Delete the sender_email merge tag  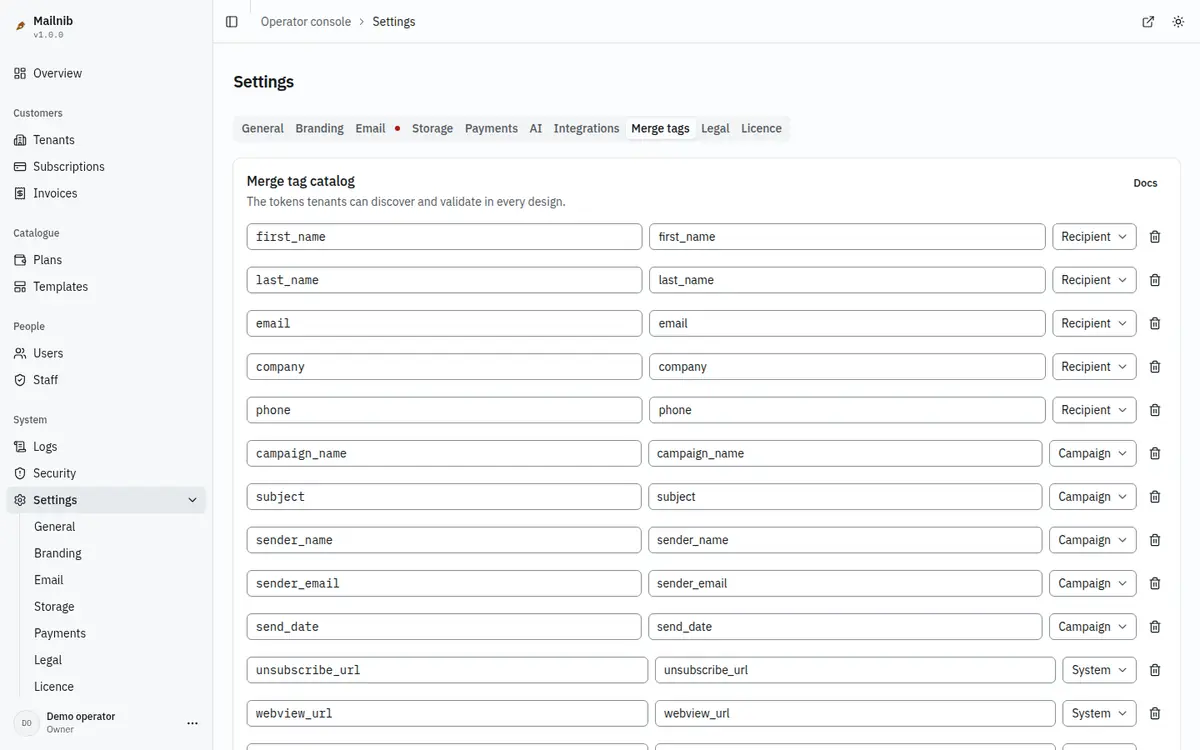click(1155, 583)
